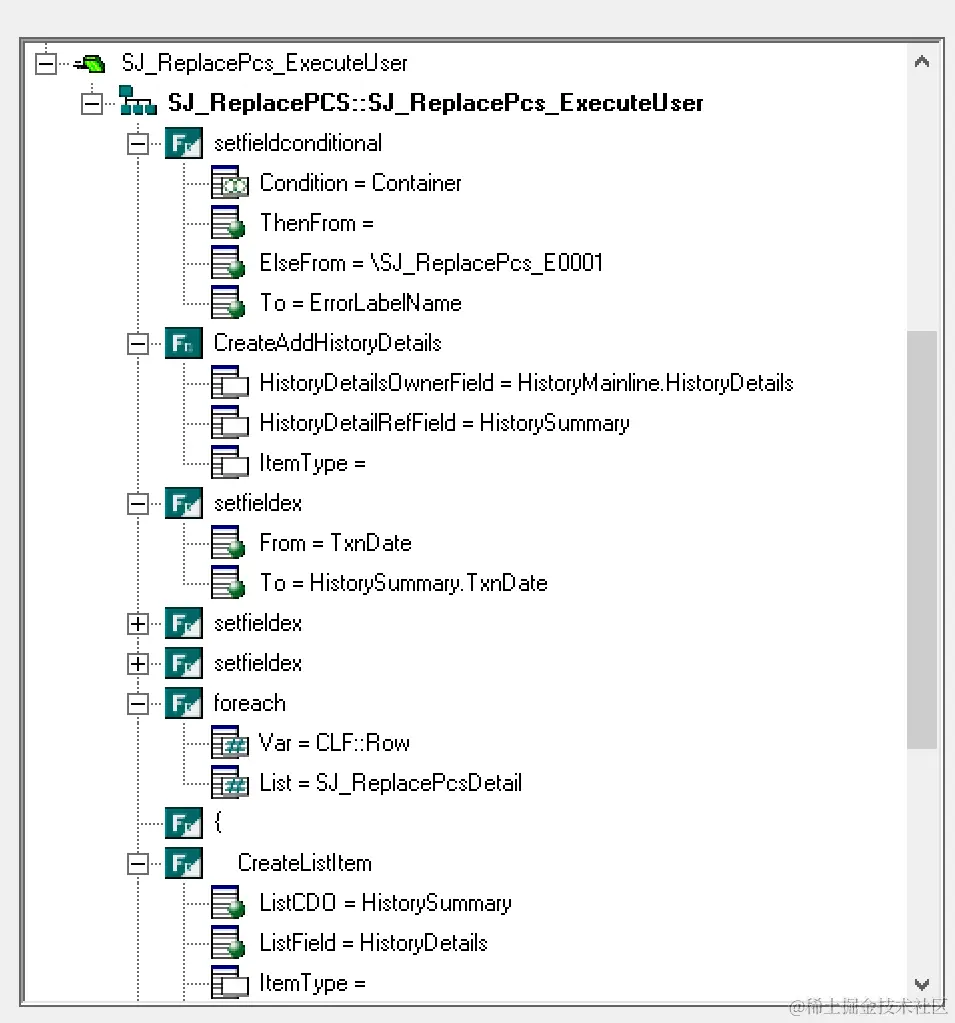Select List = SJ_ReplacePcsDetail row
The image size is (955, 1023).
390,783
